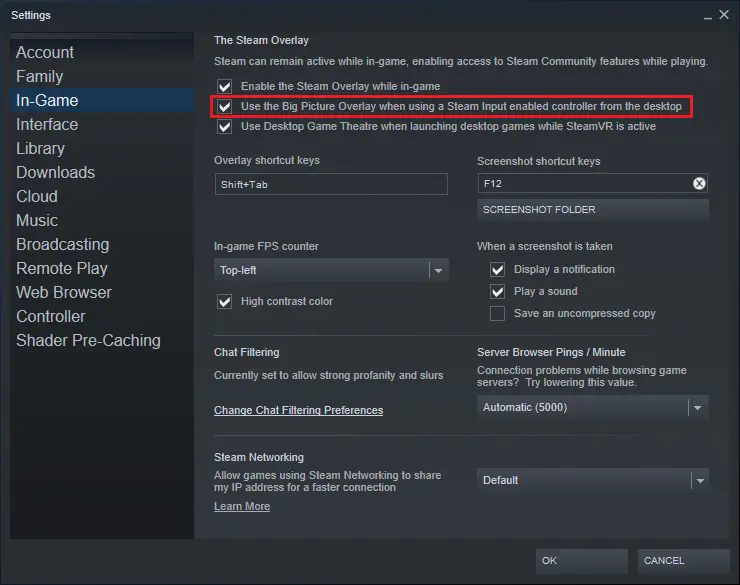Viewport: 740px width, 585px height.
Task: Open the Shader Pre-Caching settings section
Action: click(x=101, y=341)
